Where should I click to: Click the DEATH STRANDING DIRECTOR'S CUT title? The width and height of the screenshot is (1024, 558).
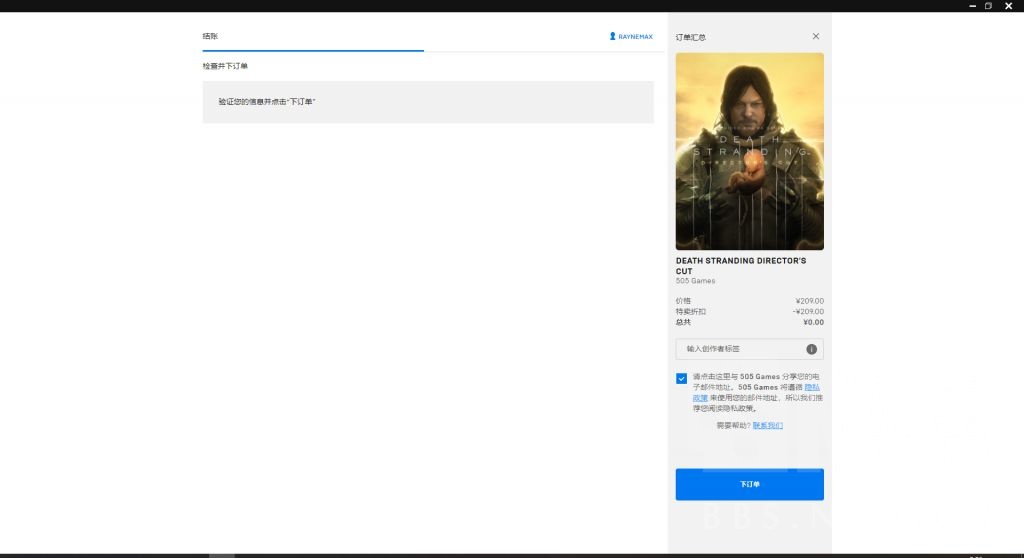740,265
